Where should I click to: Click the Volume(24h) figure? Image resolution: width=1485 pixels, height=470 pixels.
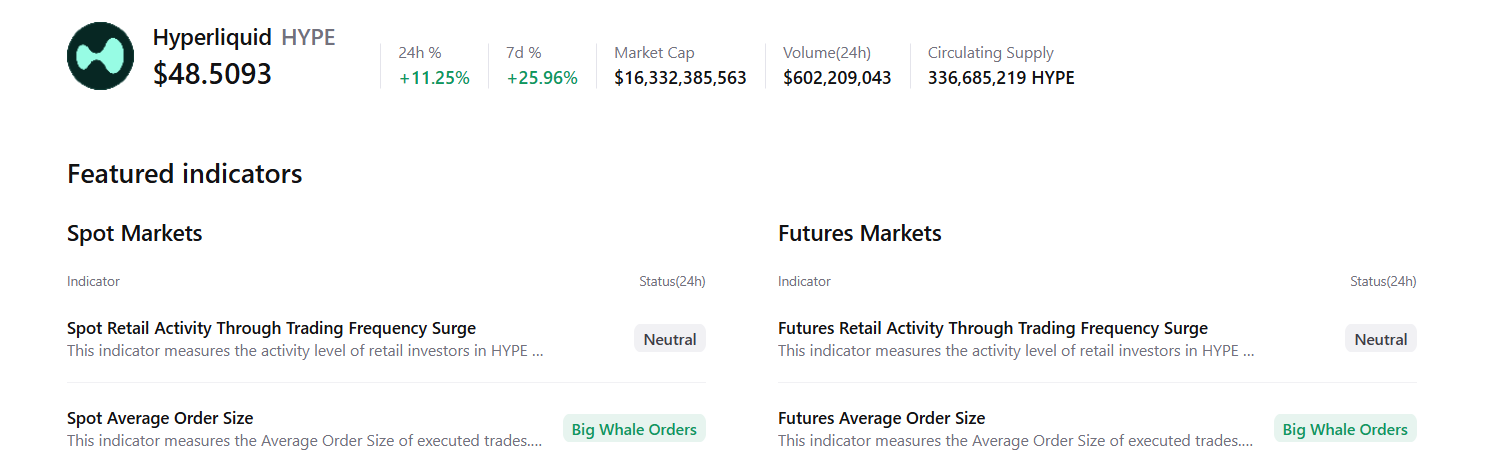(837, 78)
